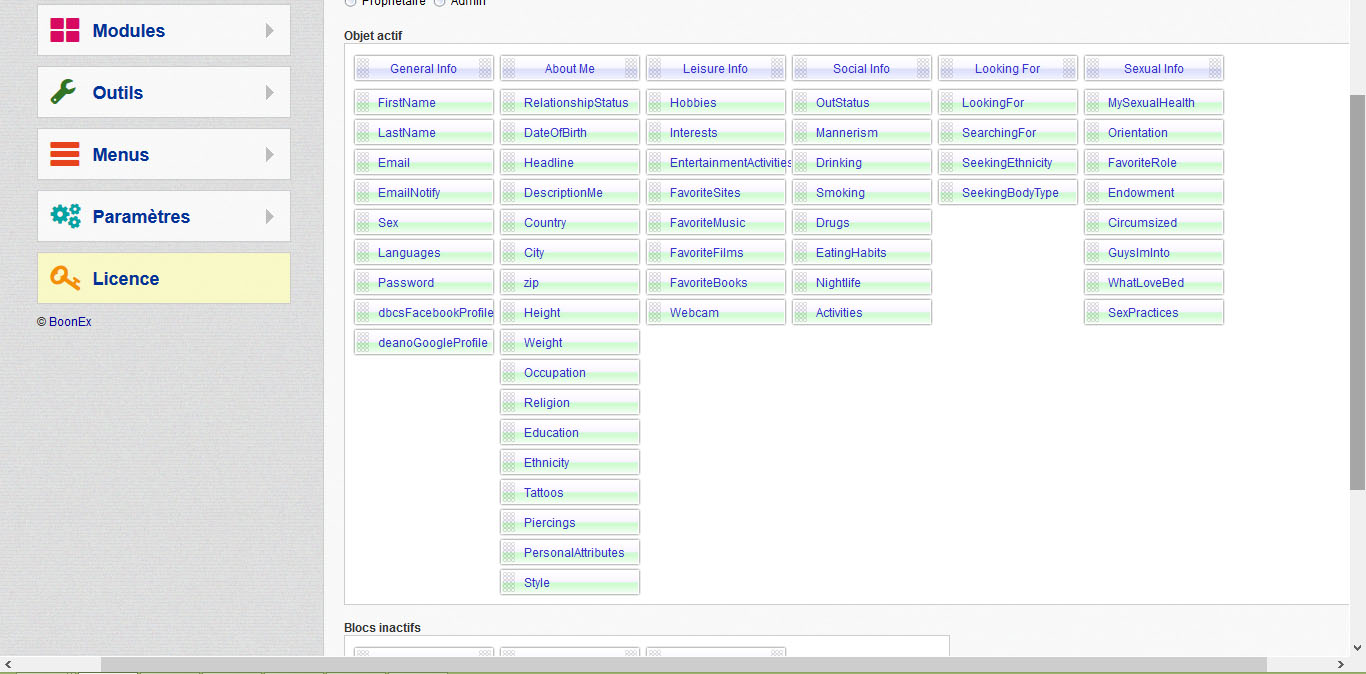Click the green wrench Outils icon
This screenshot has height=674, width=1366.
point(63,92)
